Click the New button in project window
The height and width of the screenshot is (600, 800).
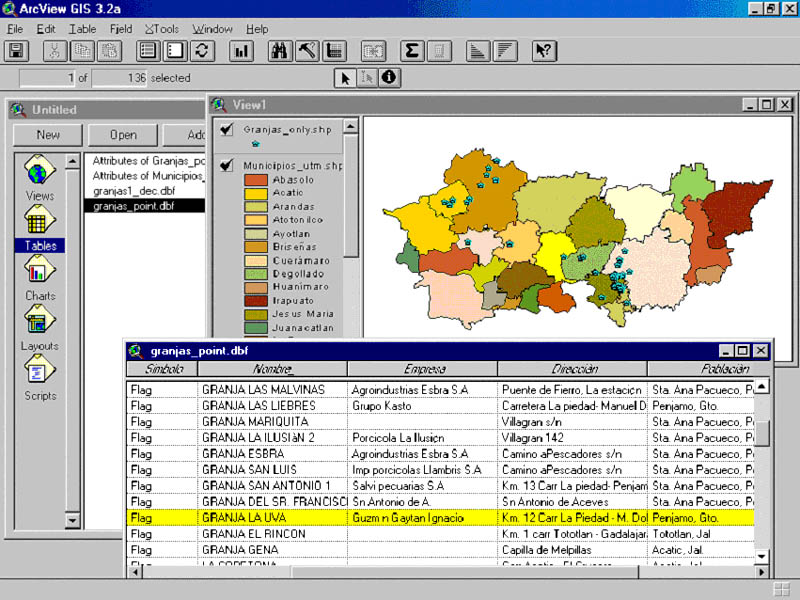tap(47, 135)
